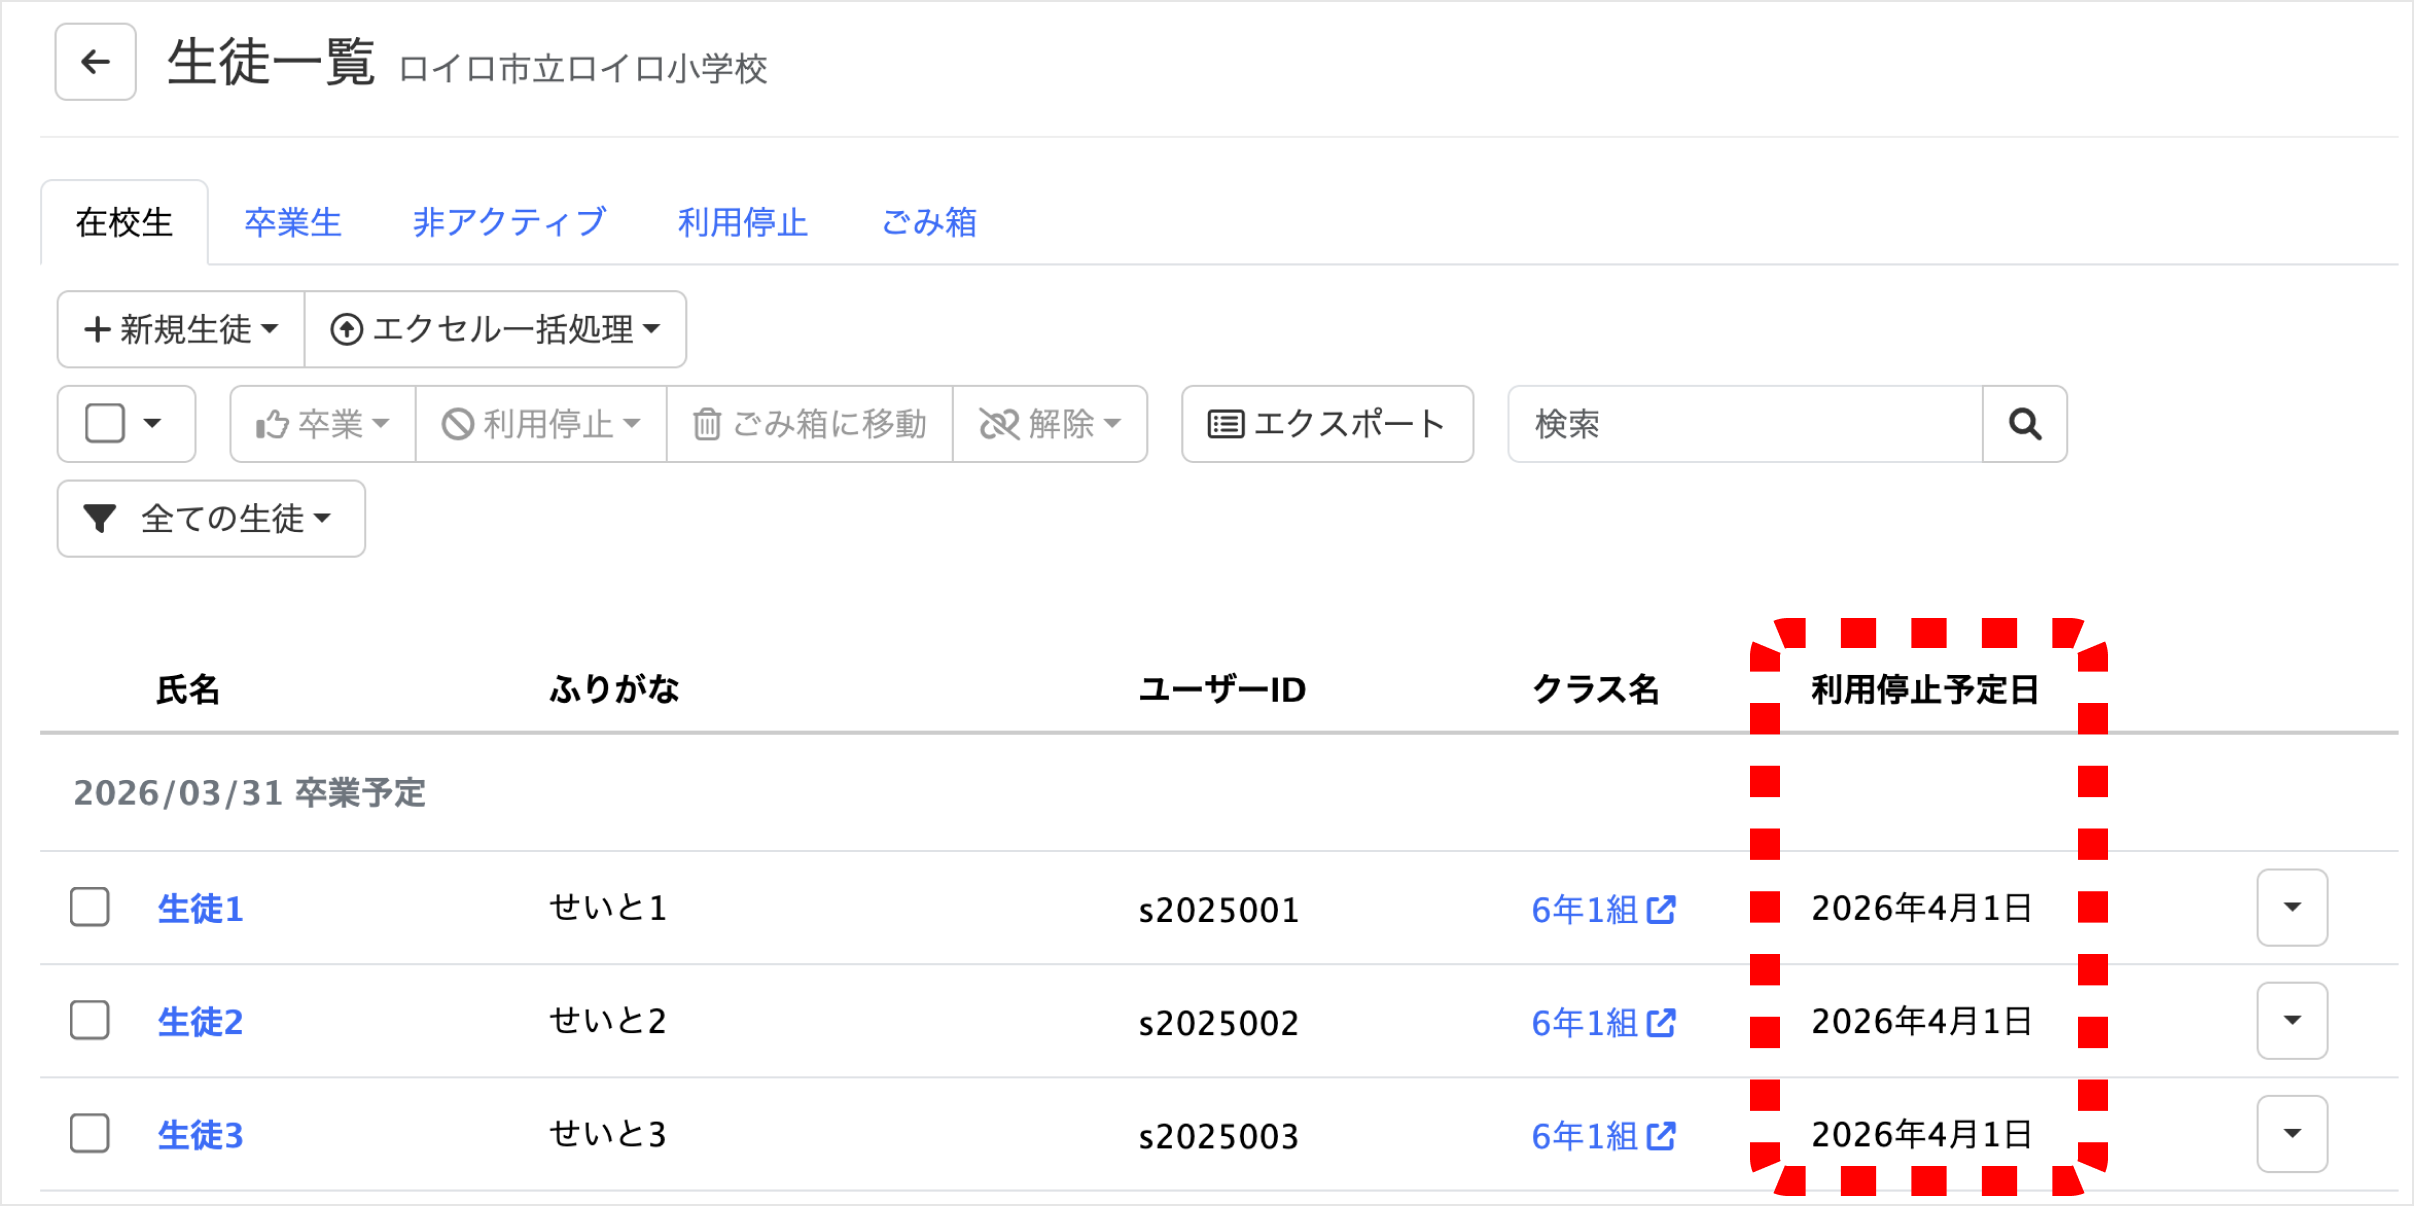Click the 解除 unlink button

[1049, 424]
